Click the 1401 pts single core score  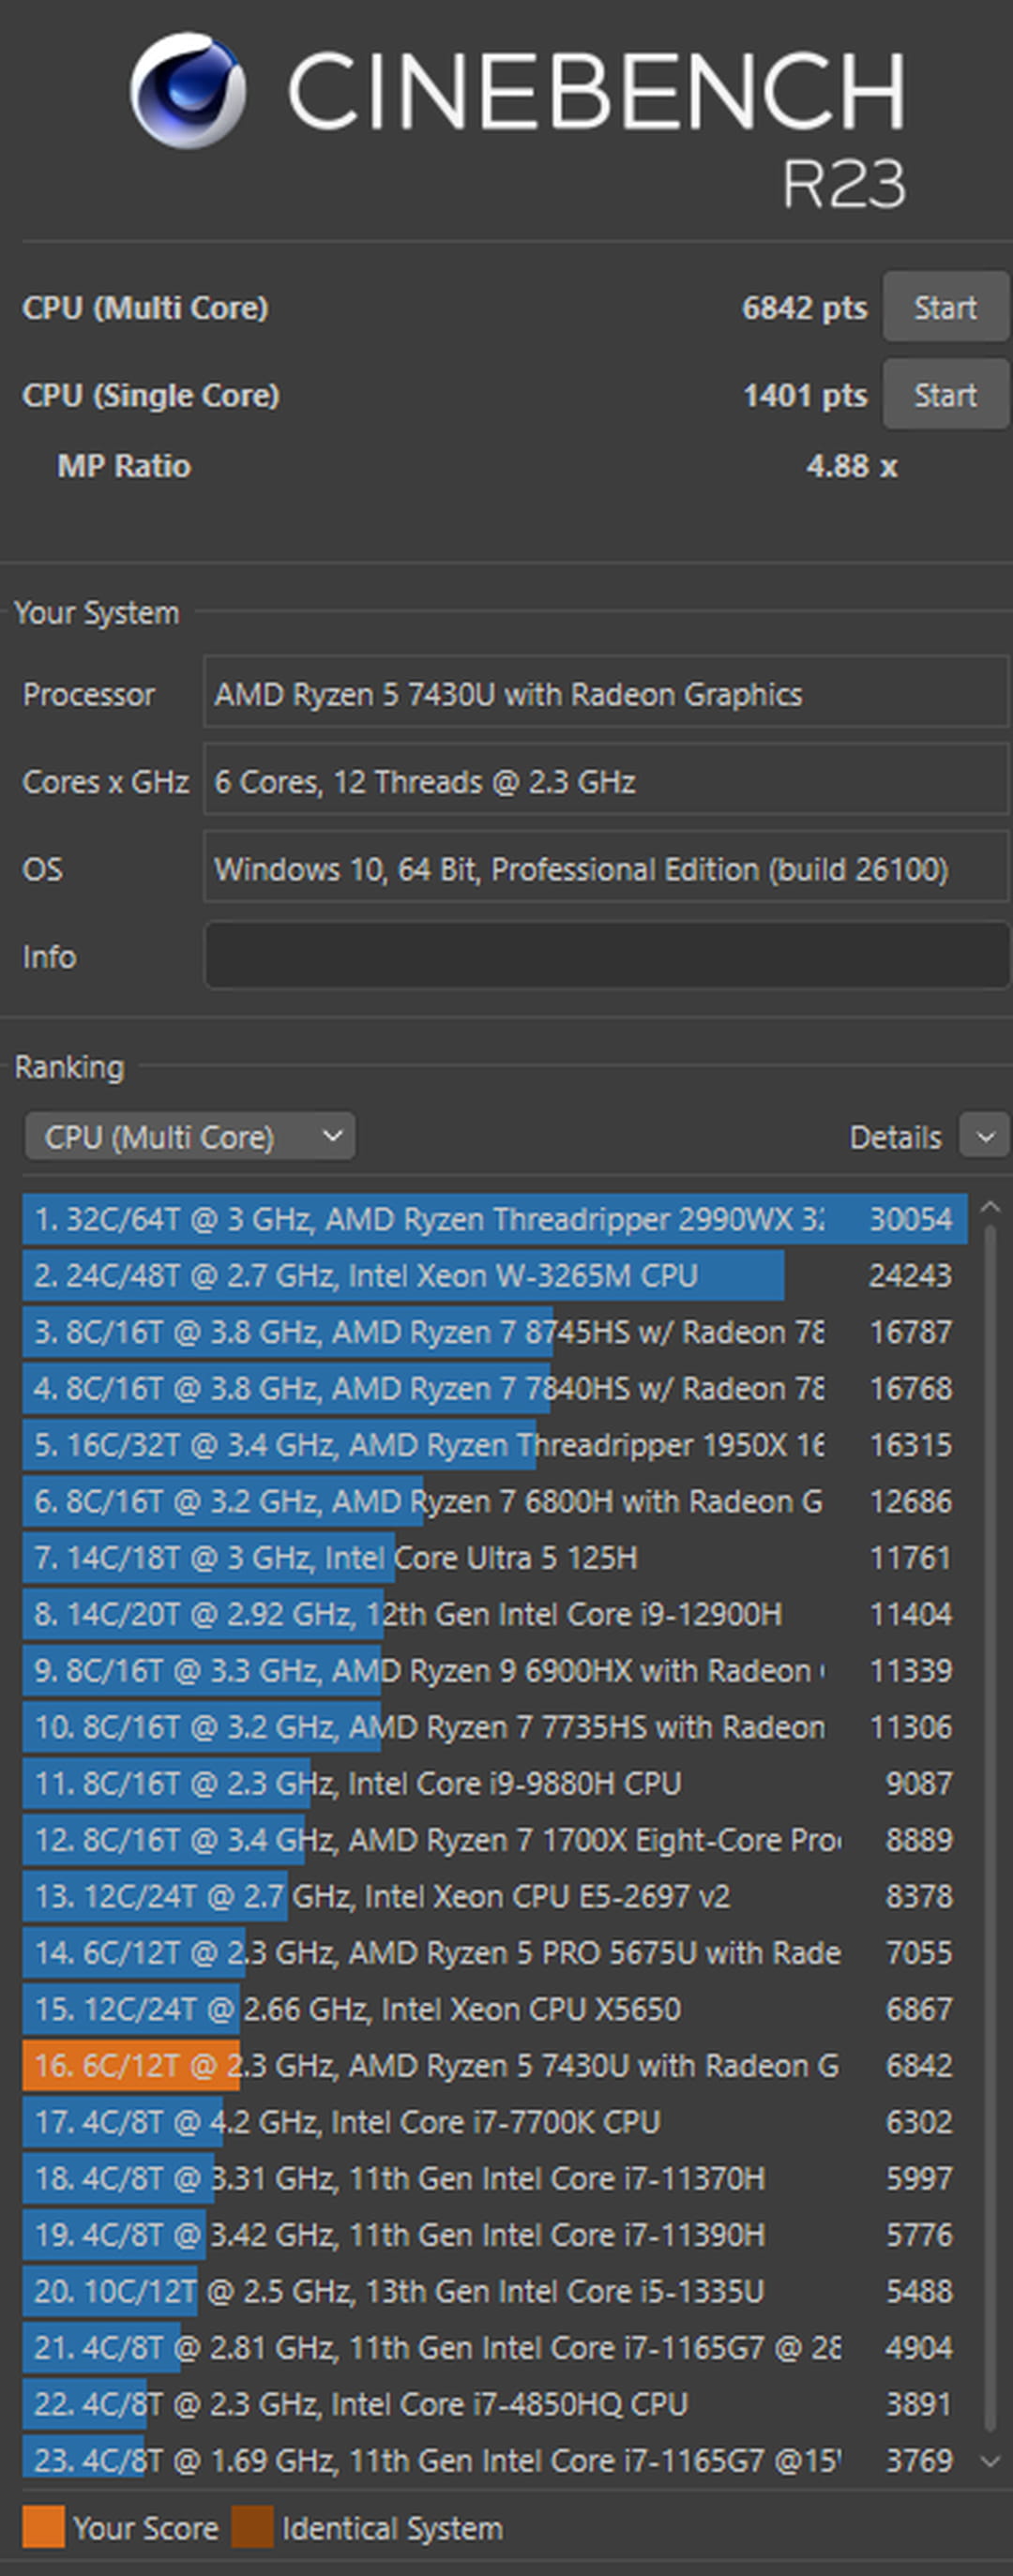pyautogui.click(x=805, y=396)
